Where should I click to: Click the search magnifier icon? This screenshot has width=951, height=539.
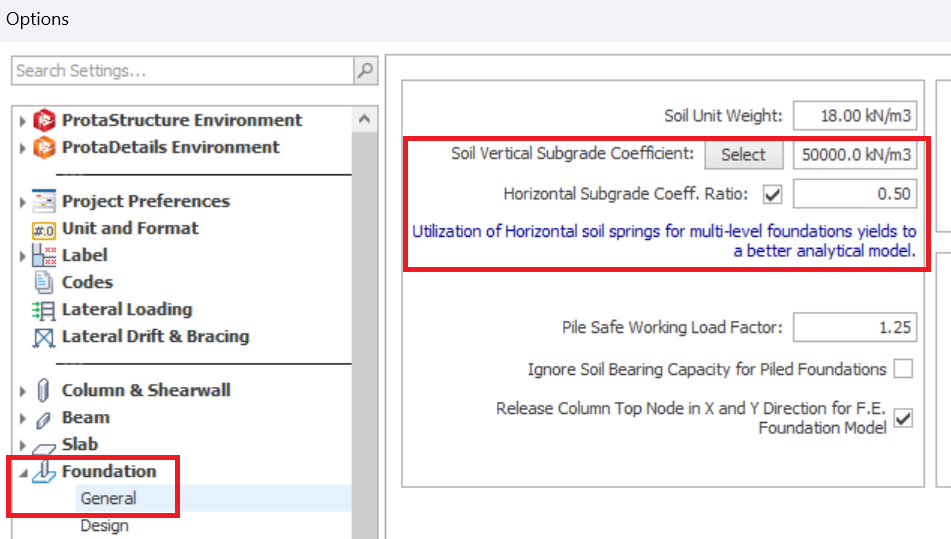366,71
